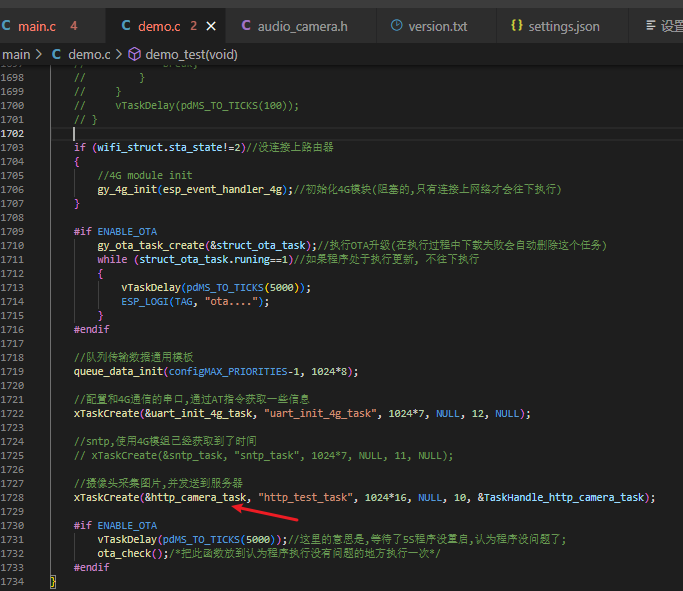The width and height of the screenshot is (683, 591).
Task: Click the "ota...." string literal
Action: [x=231, y=301]
